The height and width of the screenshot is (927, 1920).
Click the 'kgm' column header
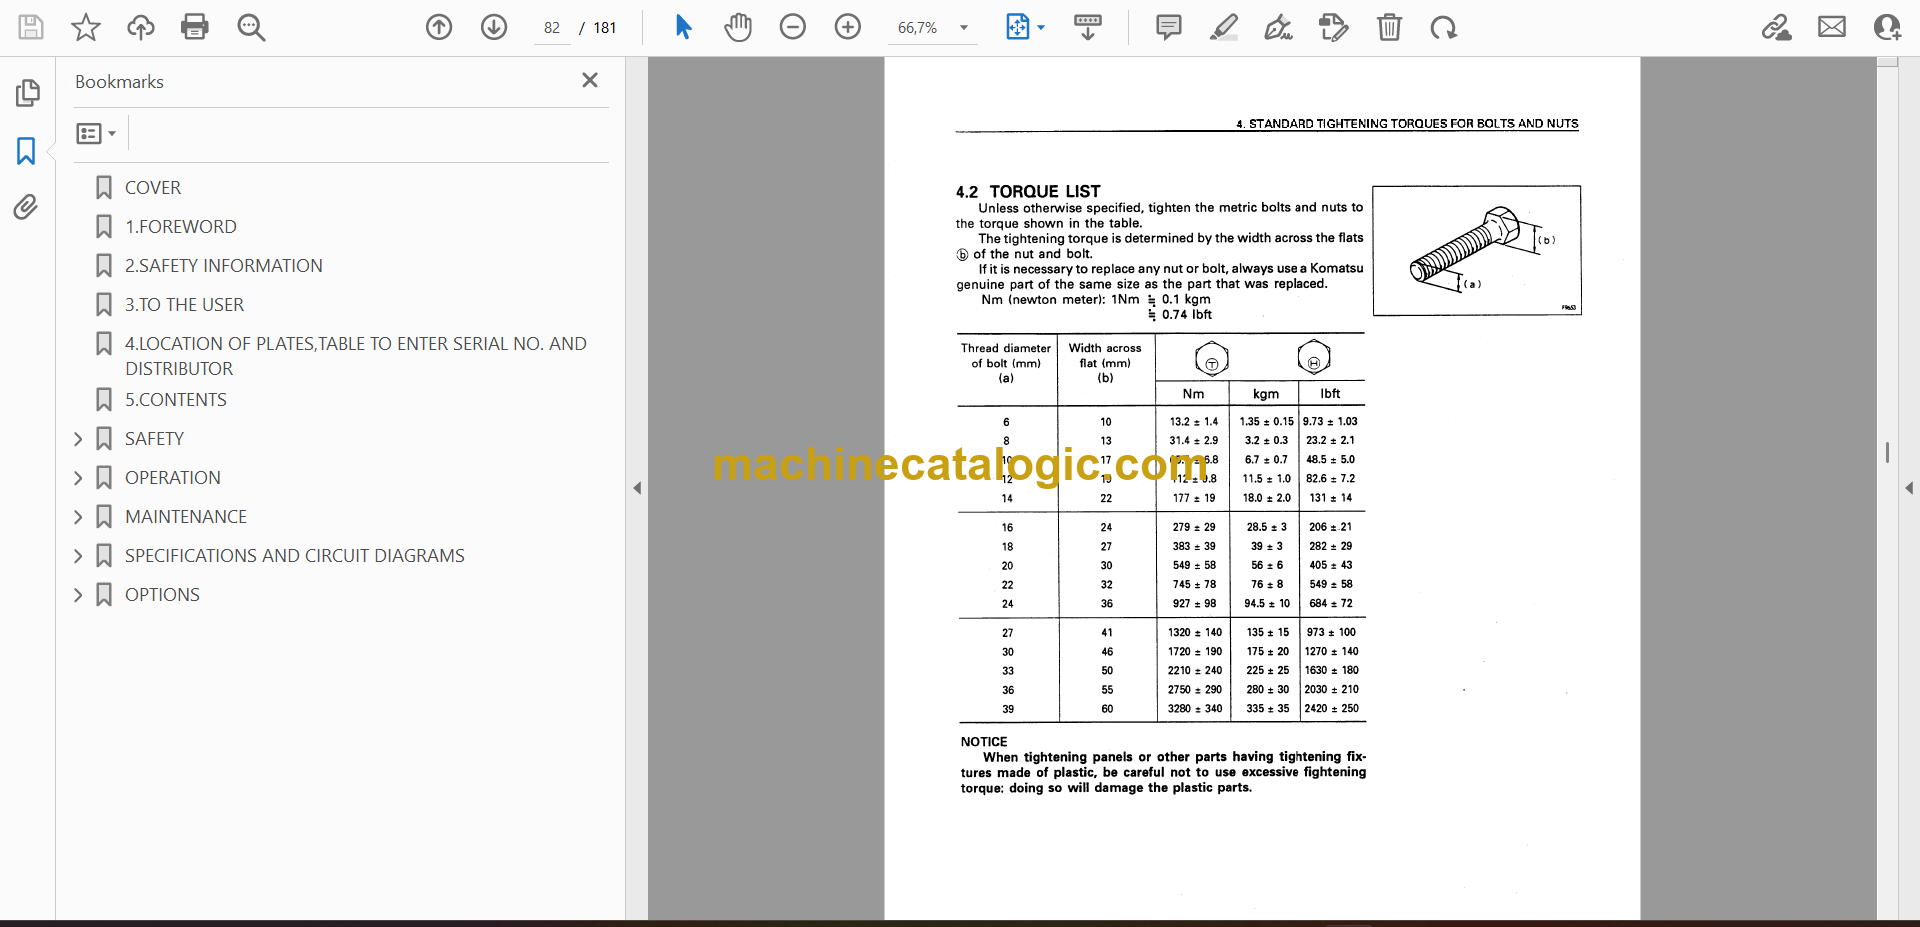tap(1265, 394)
